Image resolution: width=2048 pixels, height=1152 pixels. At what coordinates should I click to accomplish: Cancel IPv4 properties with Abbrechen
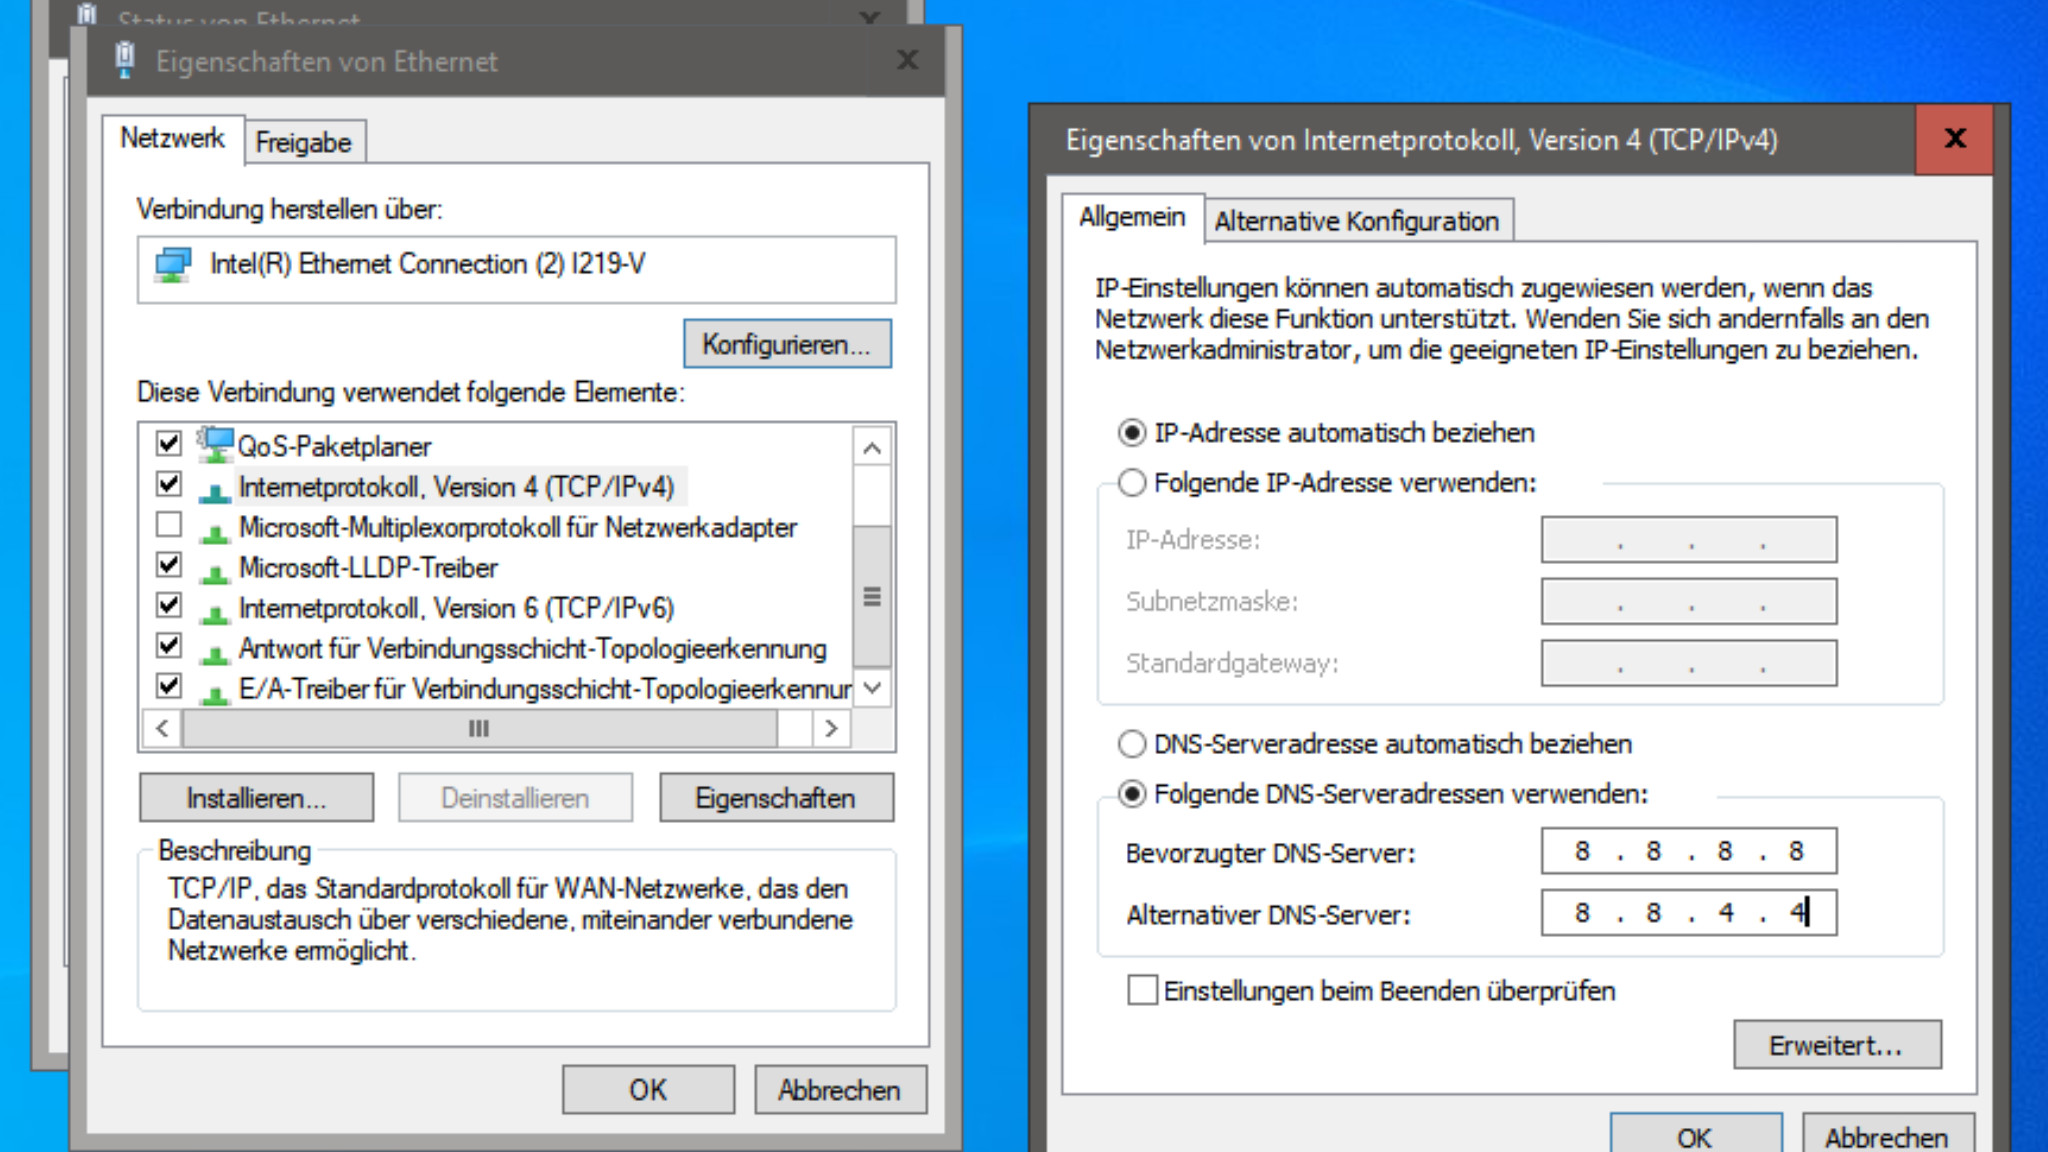tap(1887, 1134)
